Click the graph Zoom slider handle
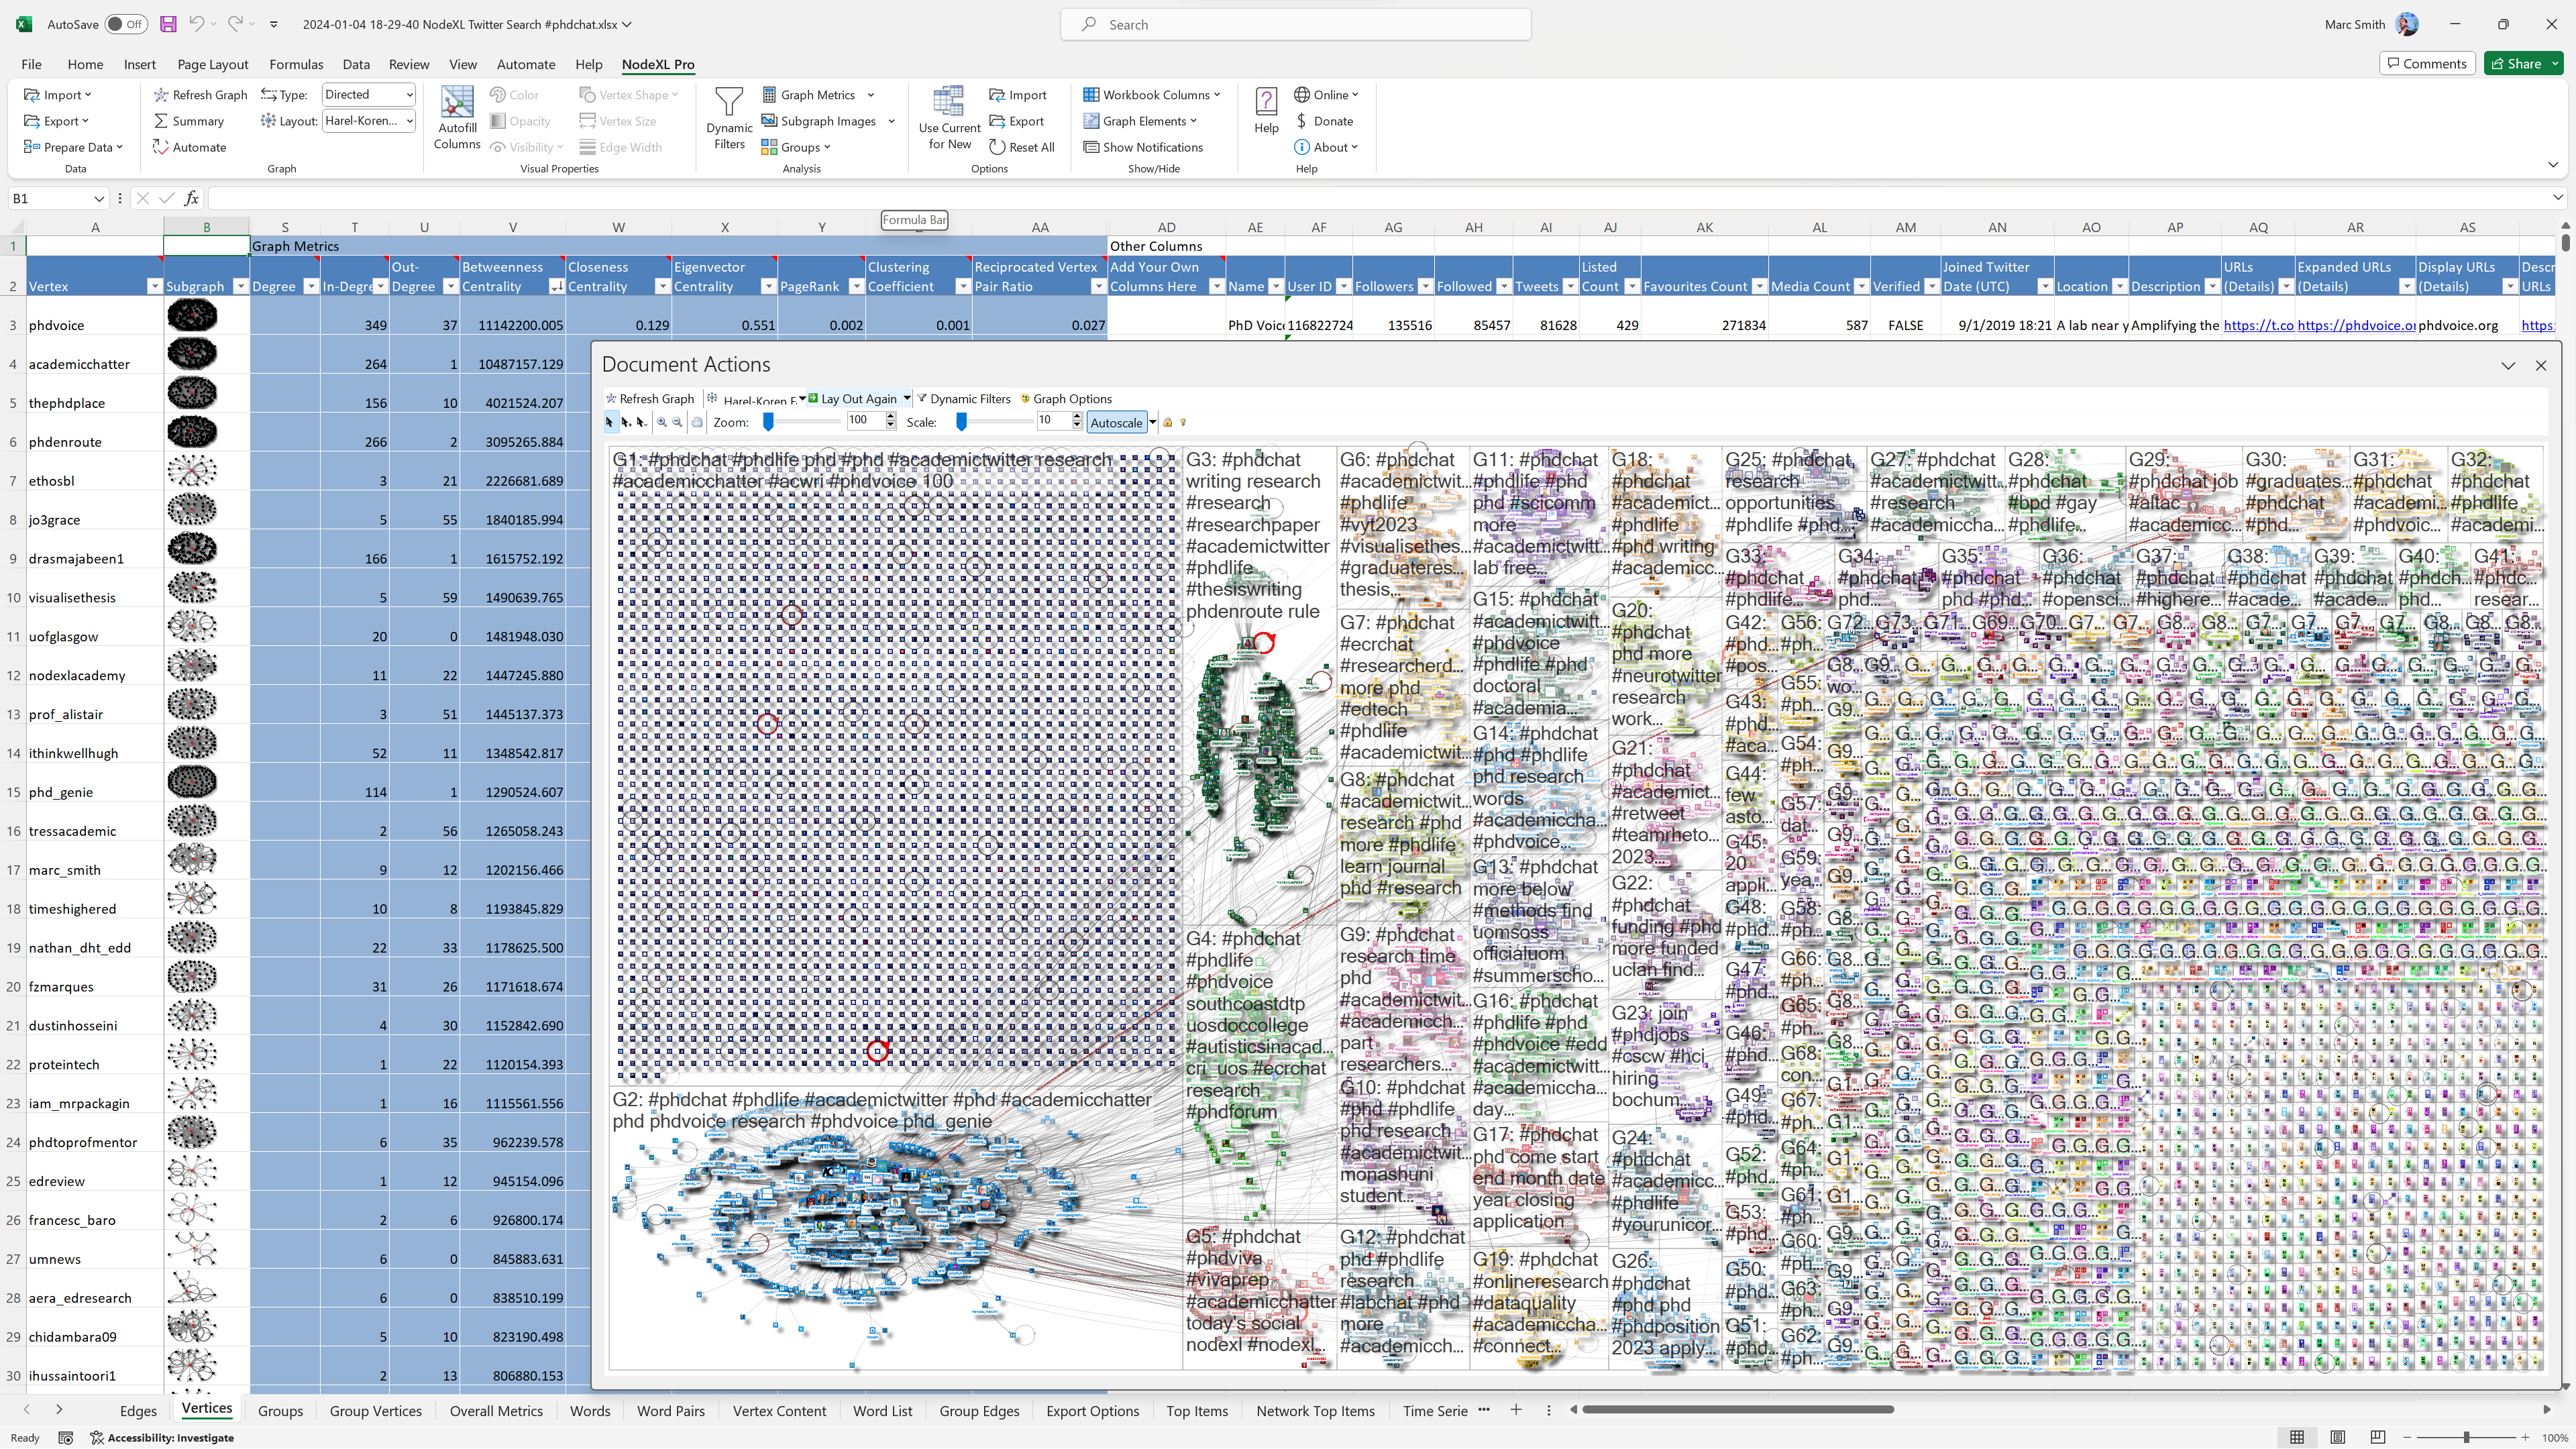Image resolution: width=2576 pixels, height=1449 pixels. [x=768, y=422]
